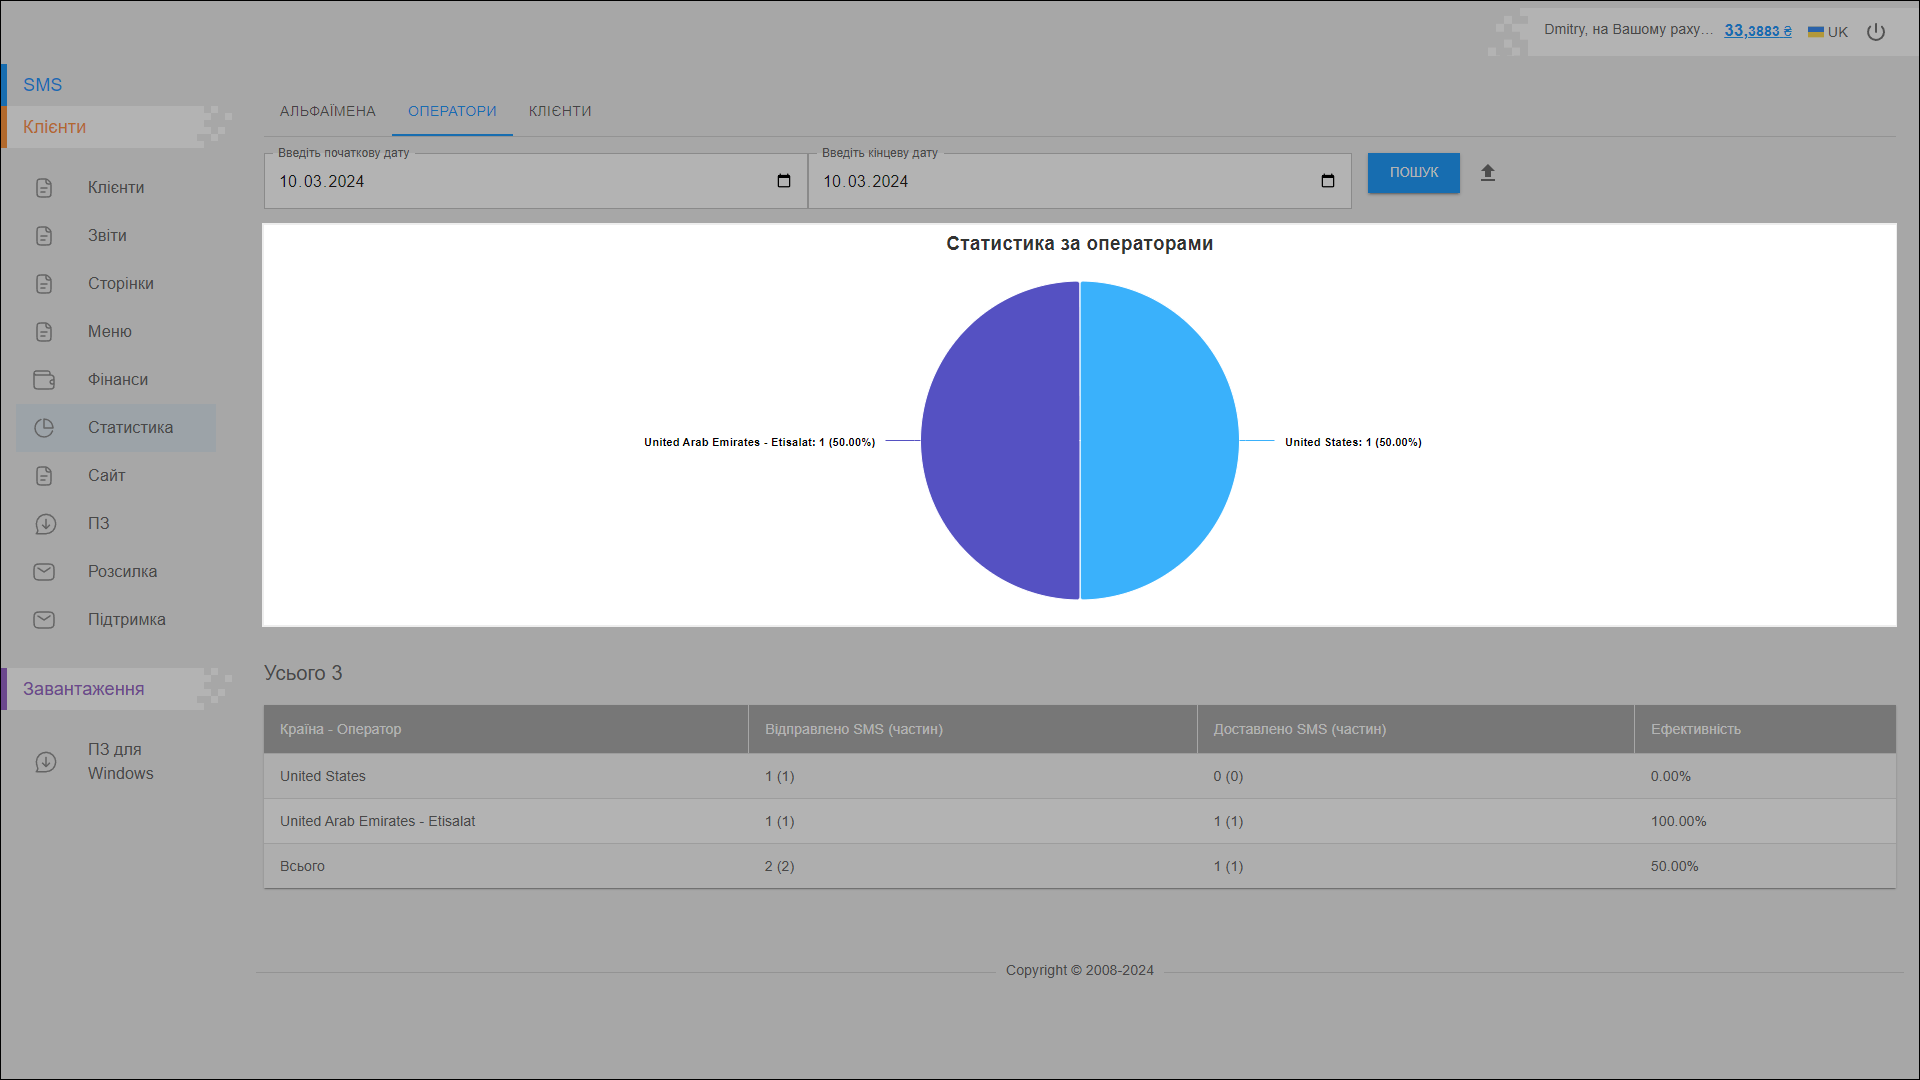The image size is (1920, 1080).
Task: Click the power/logout icon
Action: (1876, 32)
